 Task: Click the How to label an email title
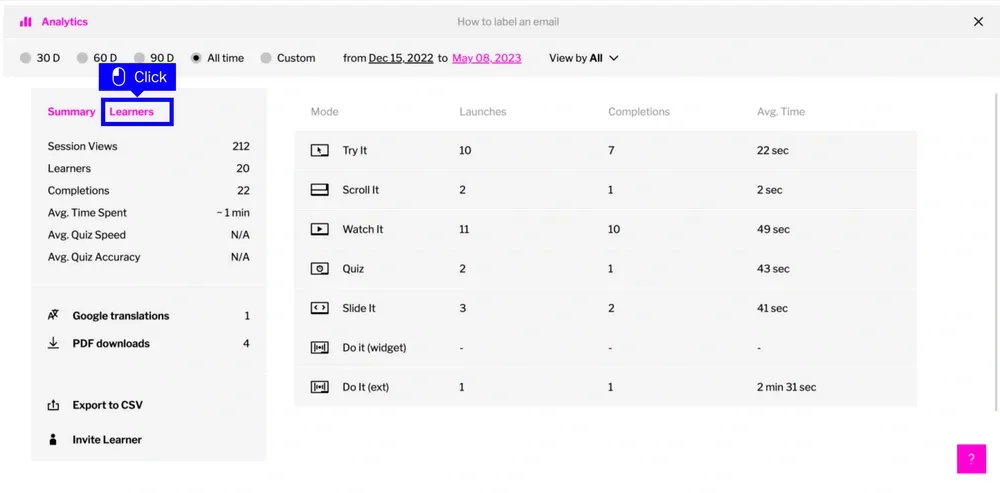508,22
